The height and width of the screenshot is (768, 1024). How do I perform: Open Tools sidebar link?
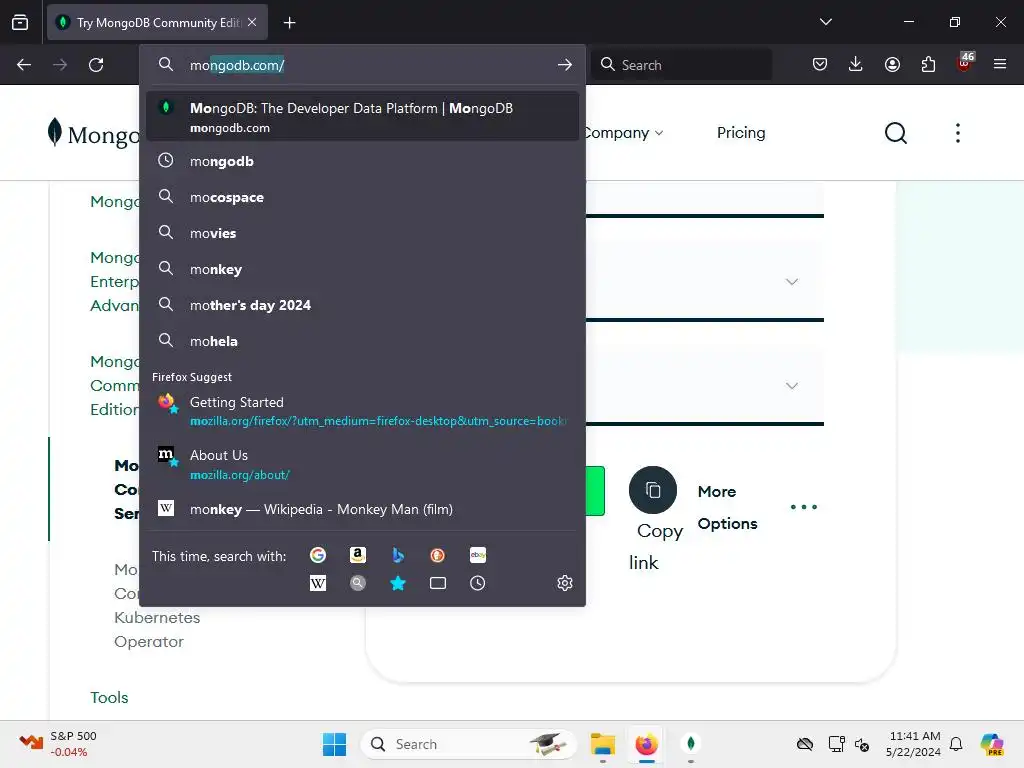tap(109, 697)
